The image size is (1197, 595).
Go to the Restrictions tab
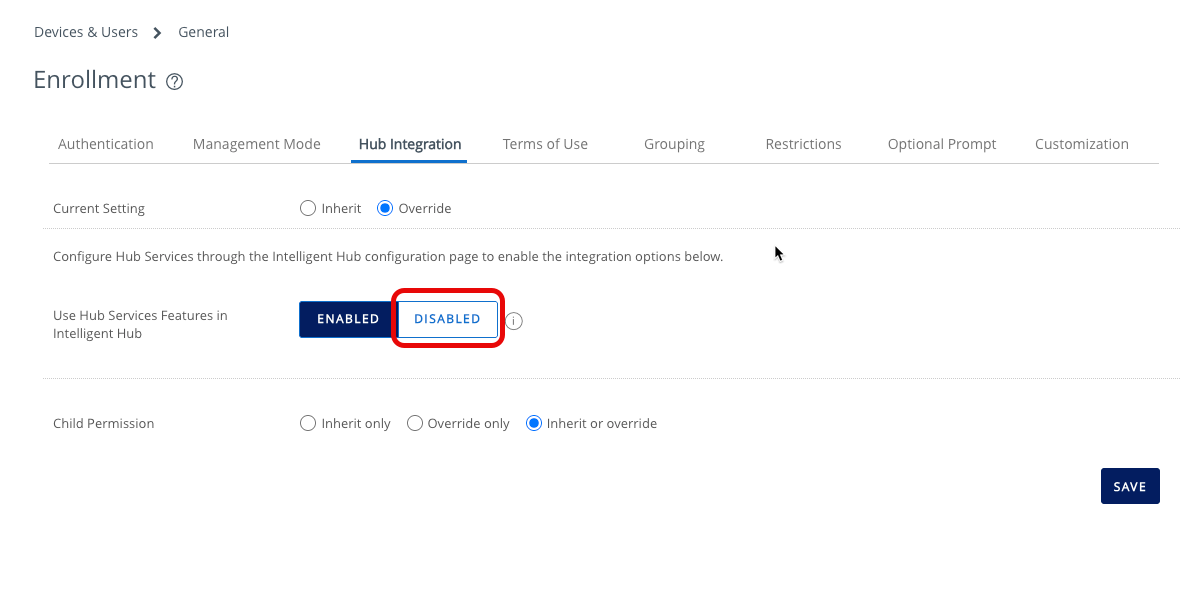pos(803,144)
